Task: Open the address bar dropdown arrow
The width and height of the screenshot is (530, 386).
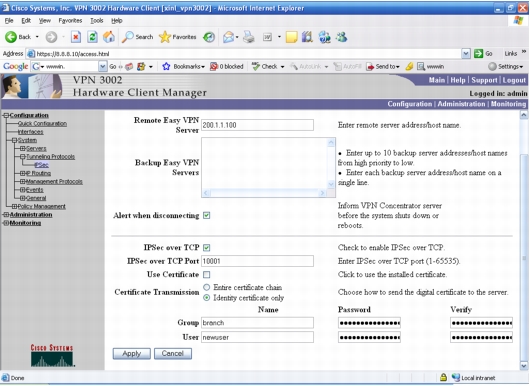Action: 466,53
